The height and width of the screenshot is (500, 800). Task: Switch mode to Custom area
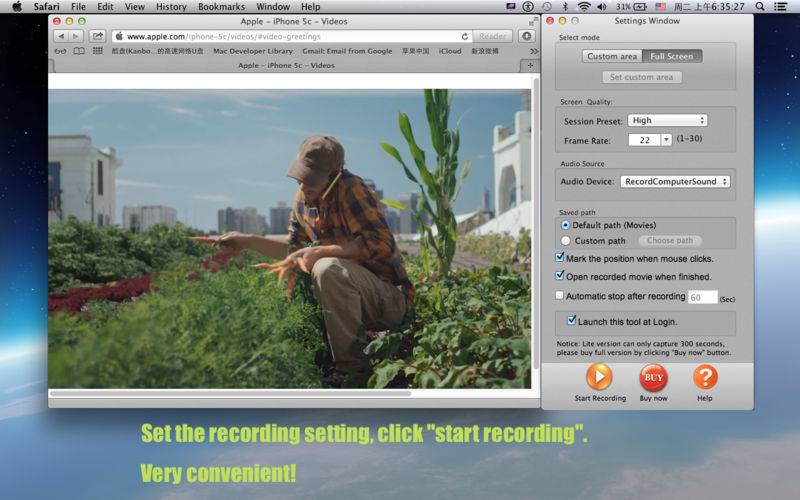point(612,56)
